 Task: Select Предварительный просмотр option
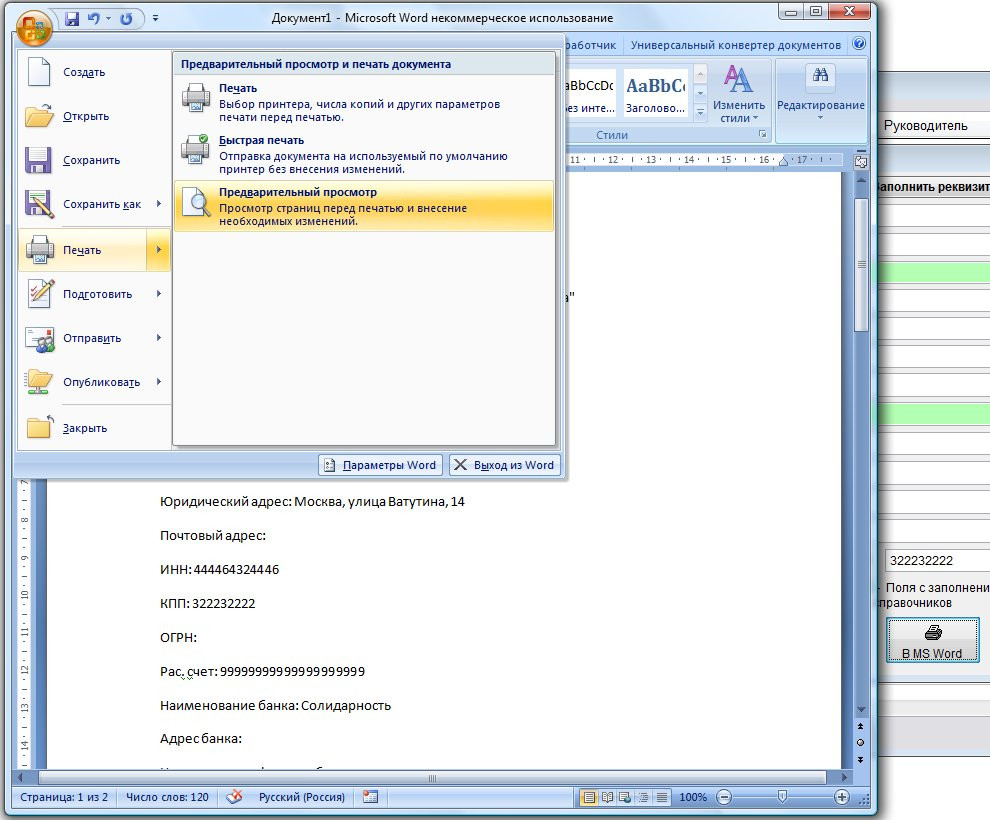[x=364, y=206]
